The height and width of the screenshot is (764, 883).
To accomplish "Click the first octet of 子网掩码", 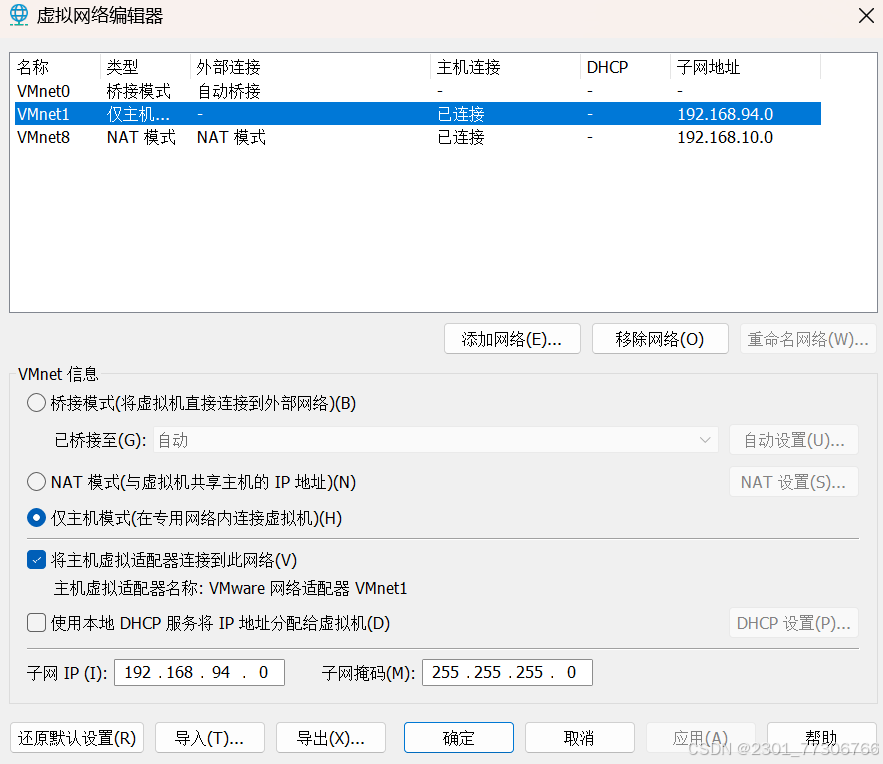I will point(445,672).
